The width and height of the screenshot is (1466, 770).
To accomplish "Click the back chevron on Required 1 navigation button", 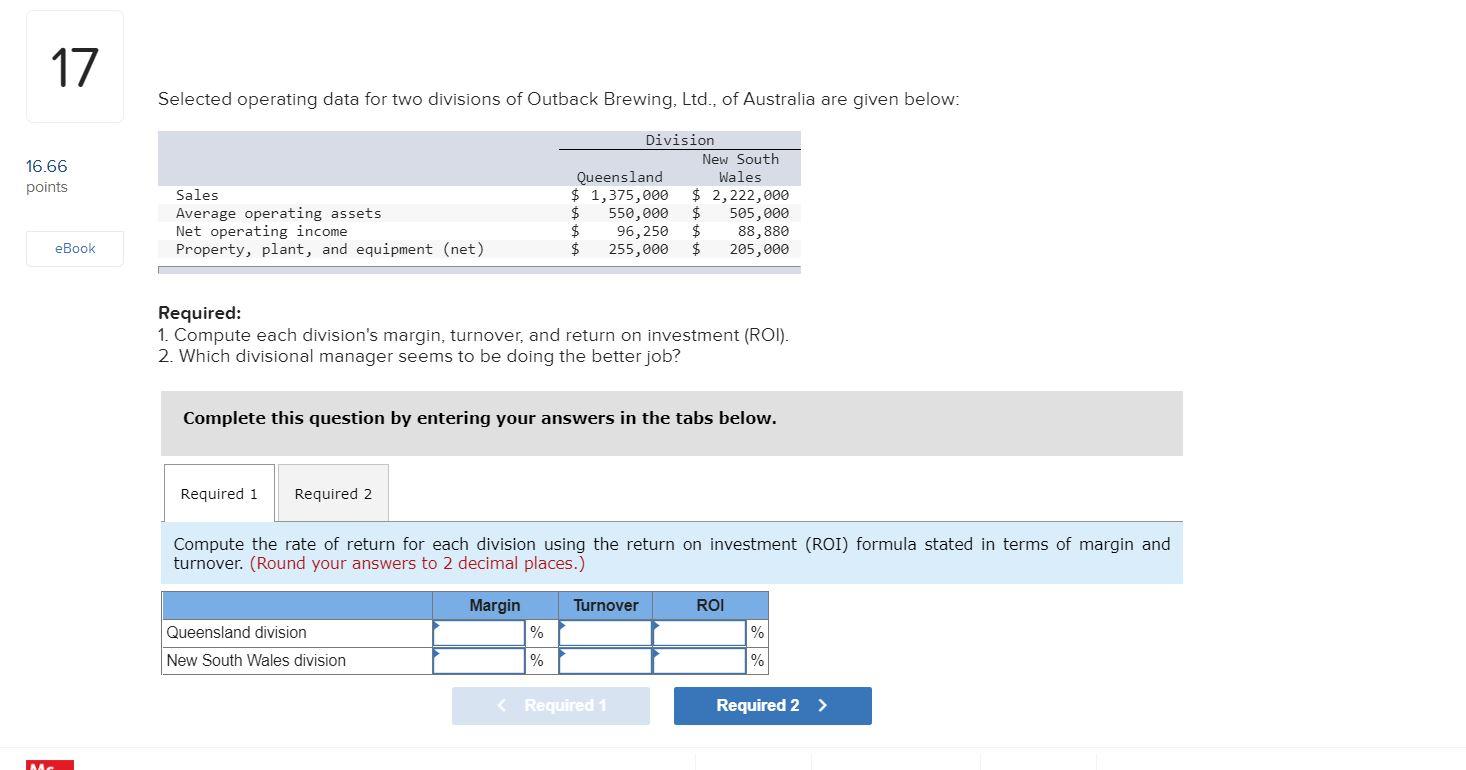I will [x=501, y=705].
